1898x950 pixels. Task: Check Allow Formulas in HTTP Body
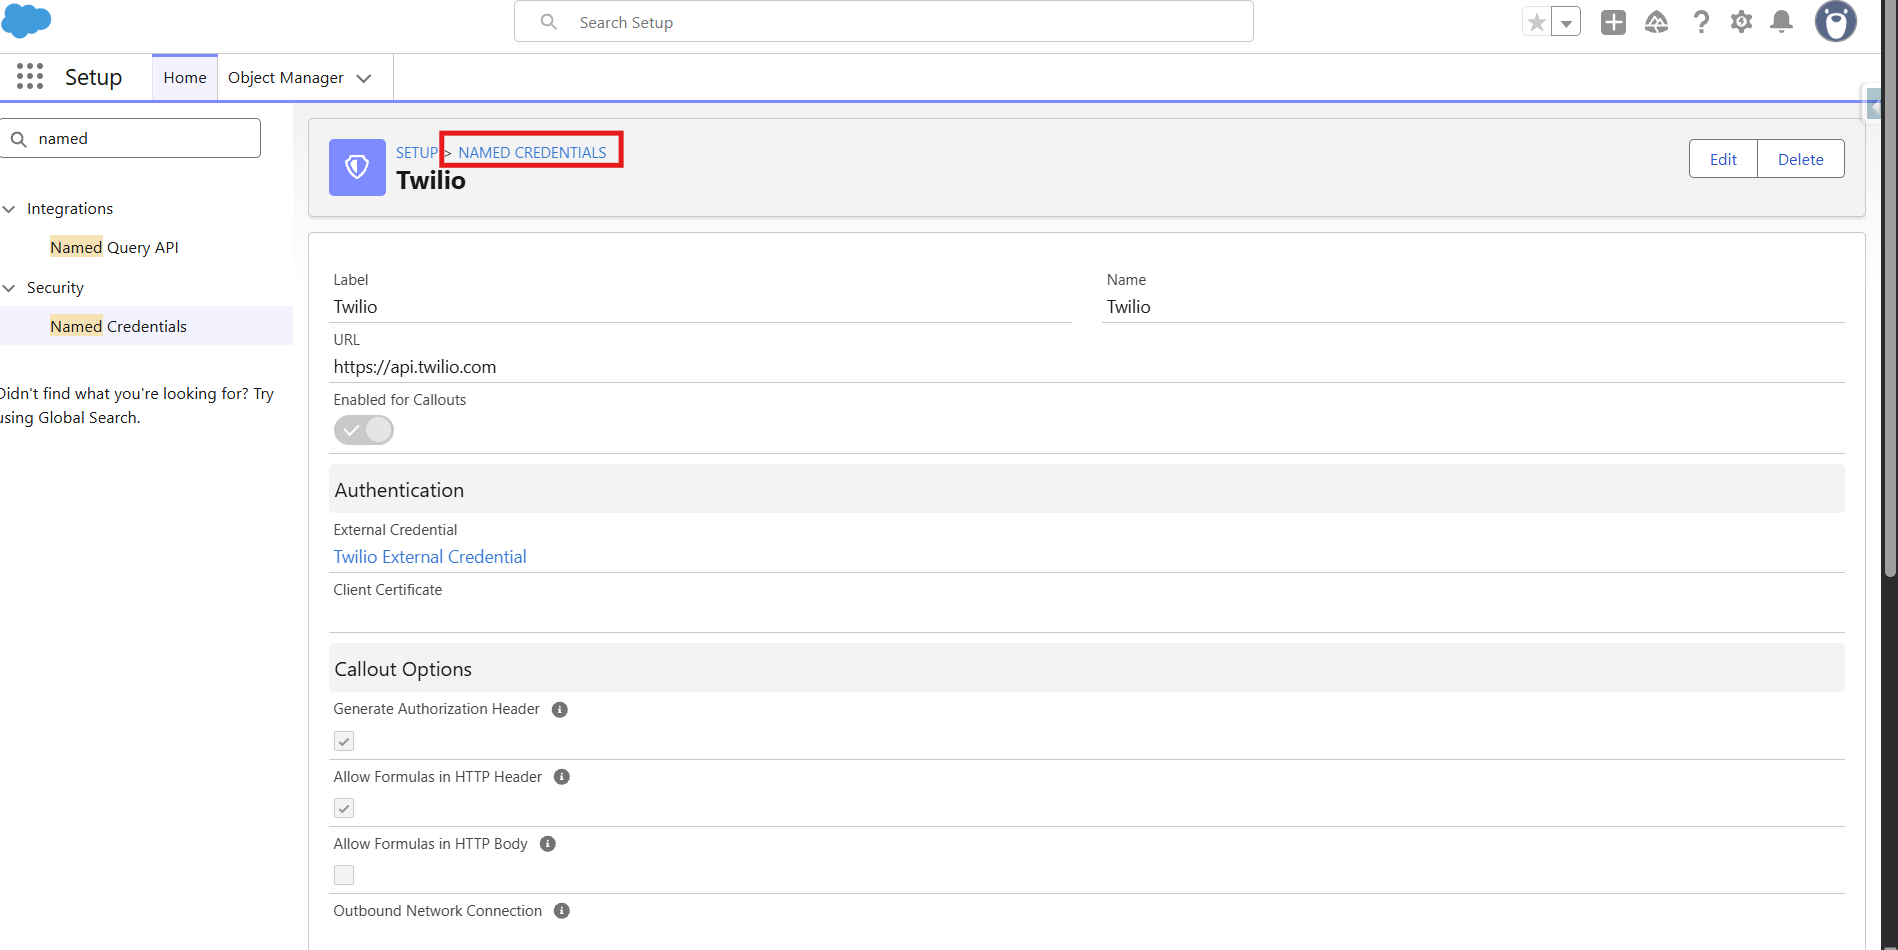point(344,875)
